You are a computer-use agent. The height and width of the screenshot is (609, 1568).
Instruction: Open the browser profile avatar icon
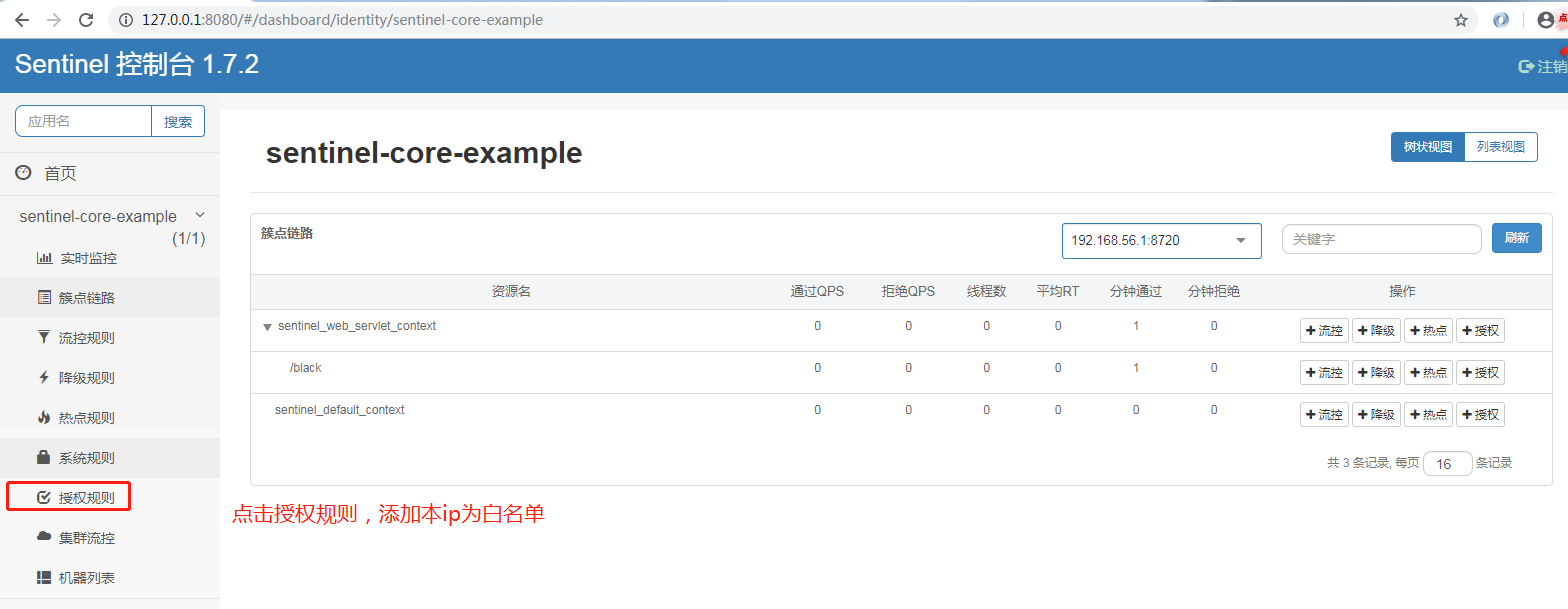1546,20
